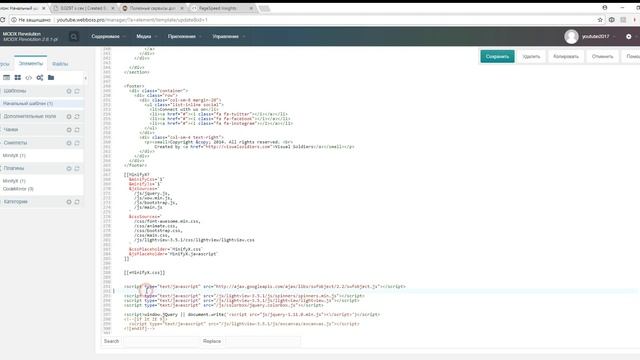This screenshot has width=640, height=360.
Task: Click inside the editor Search field
Action: [162, 341]
